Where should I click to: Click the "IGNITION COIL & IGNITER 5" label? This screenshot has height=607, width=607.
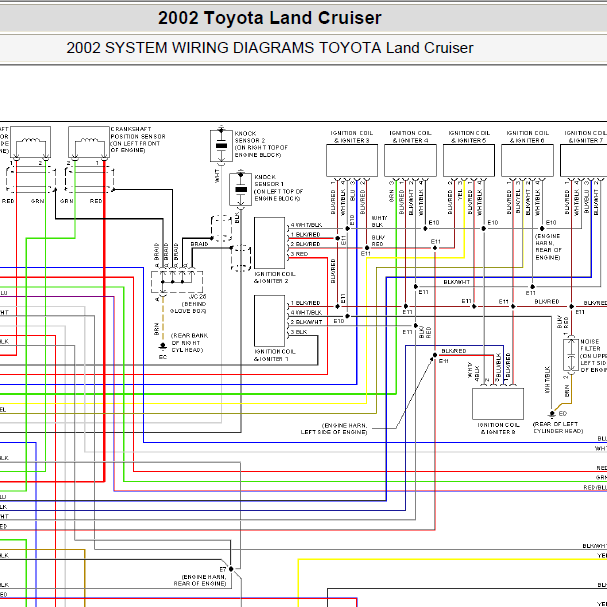[469, 137]
